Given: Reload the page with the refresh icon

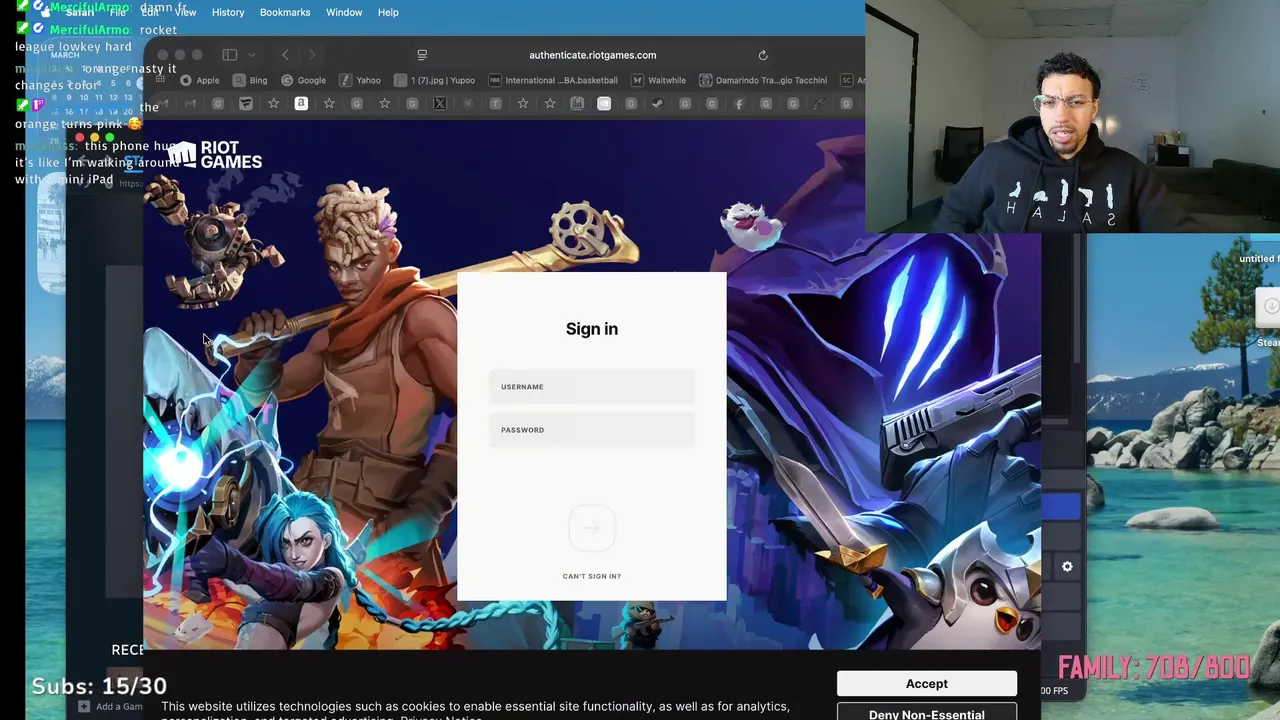Looking at the screenshot, I should point(763,55).
